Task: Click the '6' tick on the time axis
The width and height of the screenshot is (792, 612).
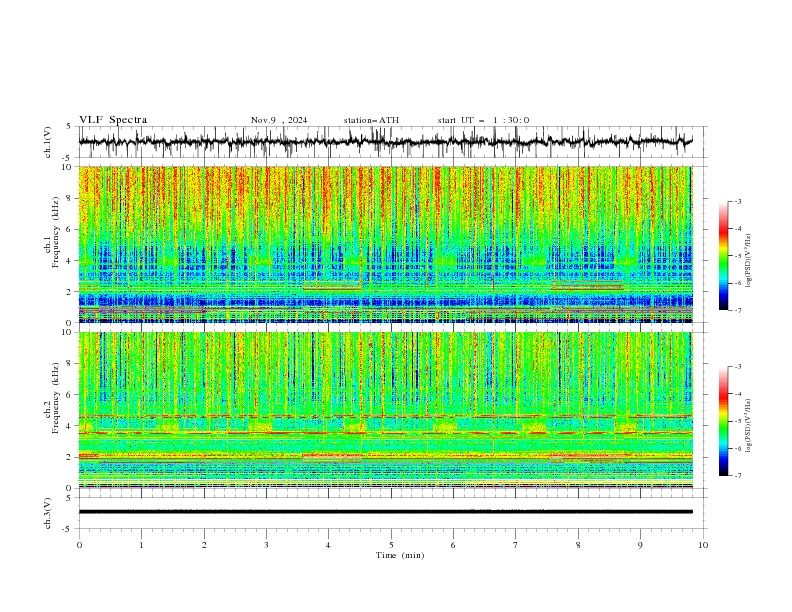Action: (x=453, y=545)
